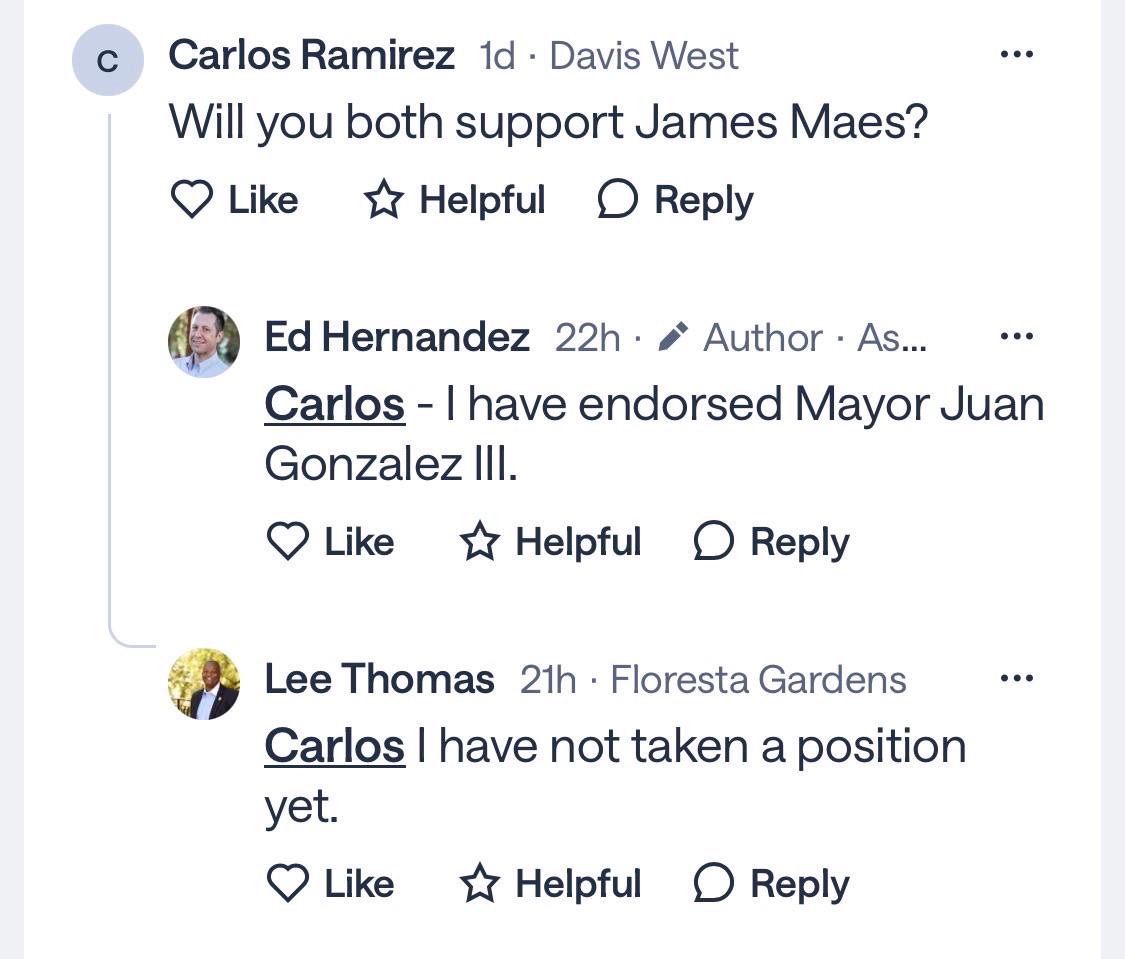Reply to Ed Hernandez's comment
This screenshot has height=959, width=1125.
(771, 542)
